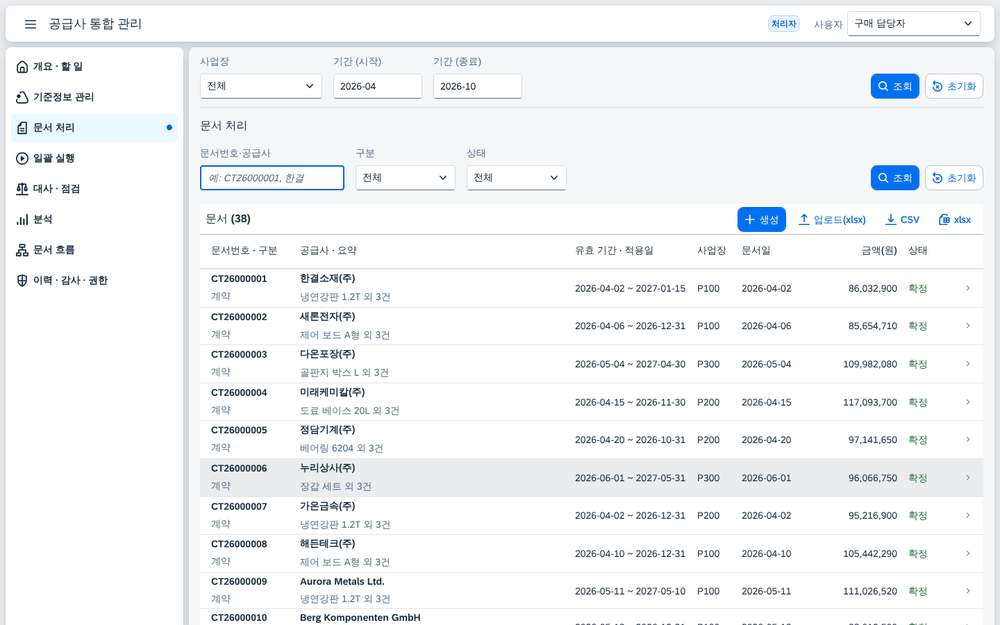Click the bar chart icon beside 분석

pos(22,219)
